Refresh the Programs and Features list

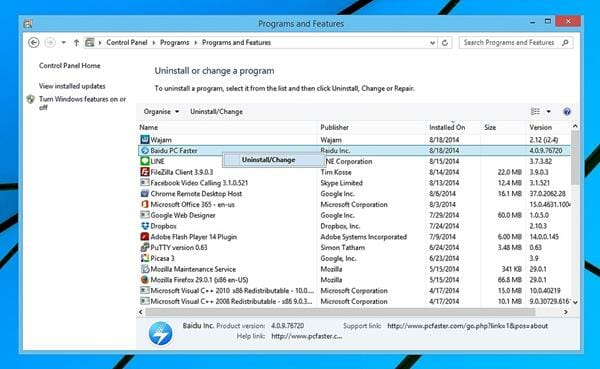(445, 43)
